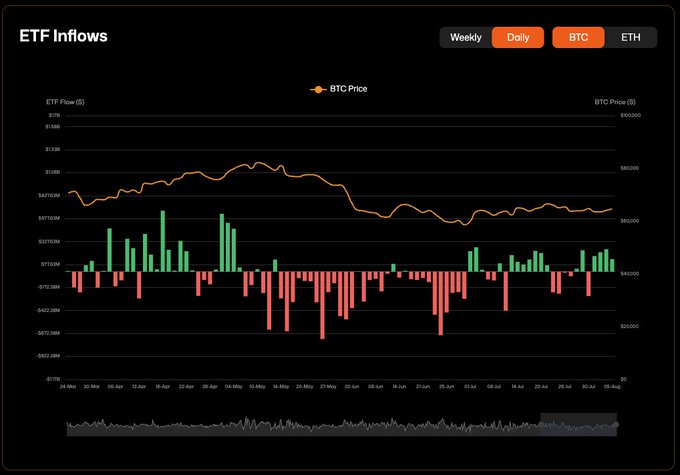Click the 04-May date axis label
This screenshot has width=680, height=475.
233,387
